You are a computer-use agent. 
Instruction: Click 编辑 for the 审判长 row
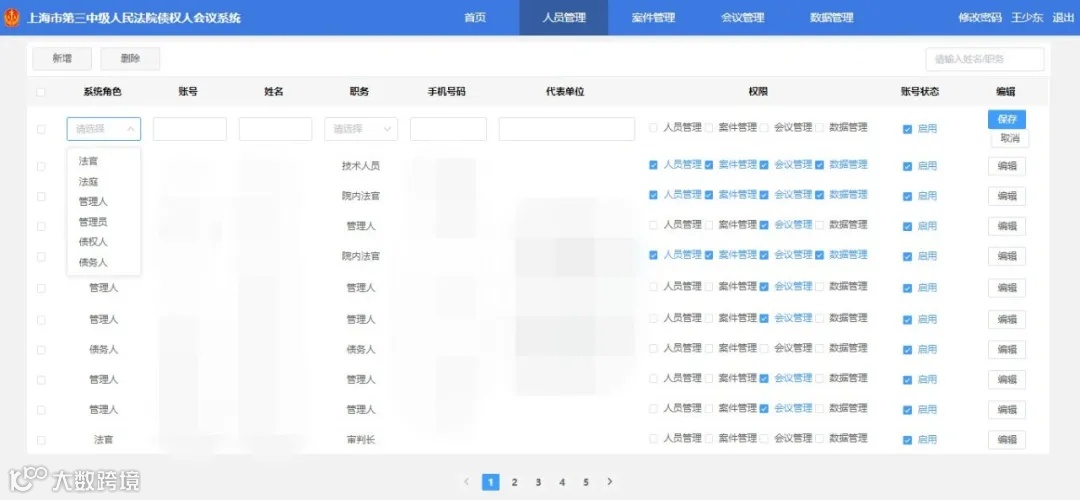[1007, 440]
